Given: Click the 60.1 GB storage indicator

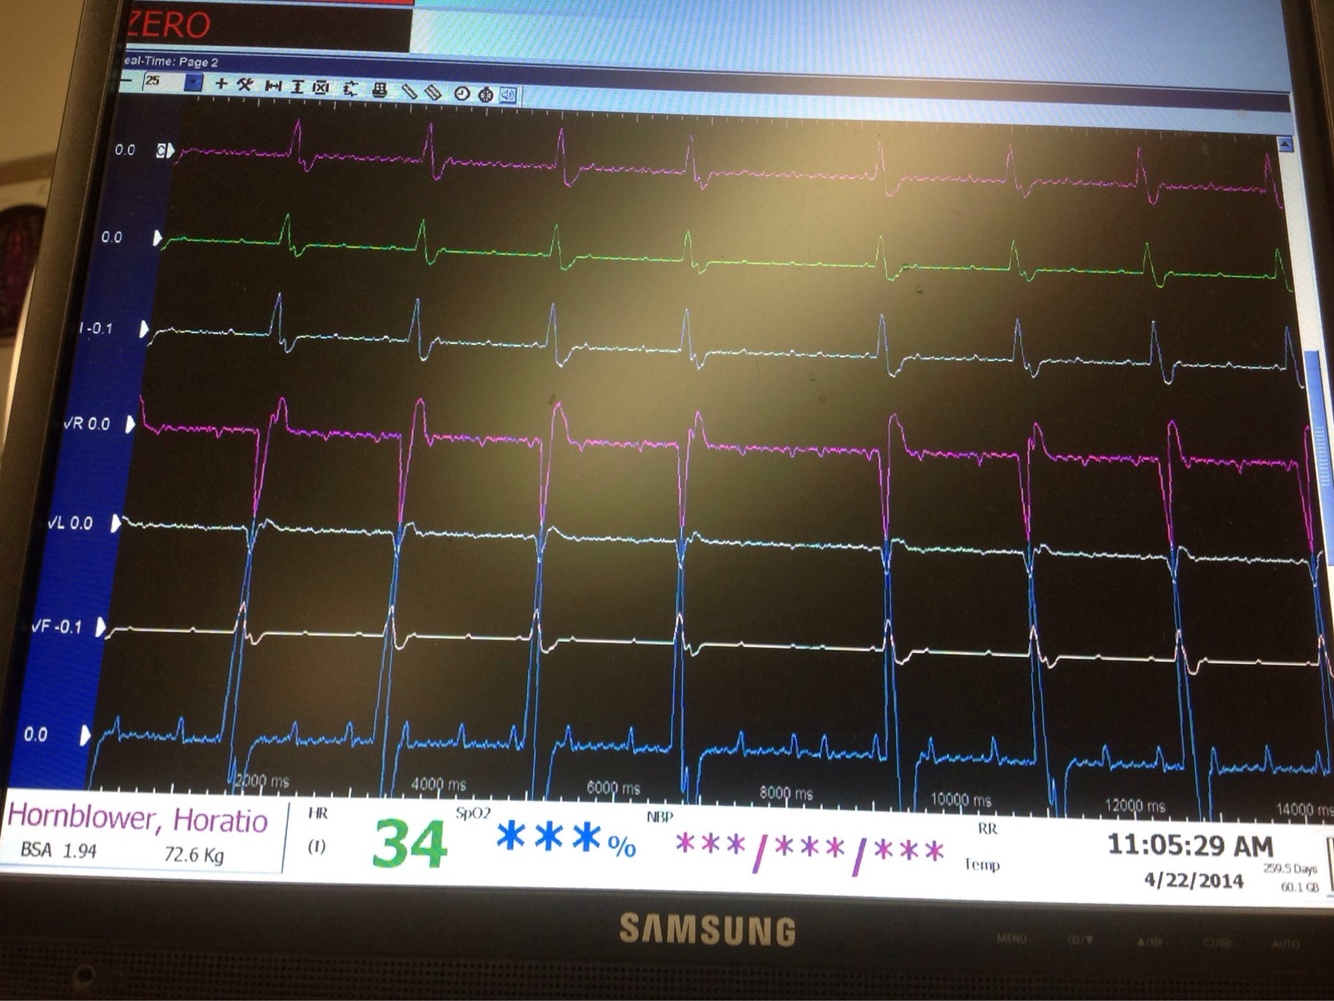Looking at the screenshot, I should (1300, 887).
